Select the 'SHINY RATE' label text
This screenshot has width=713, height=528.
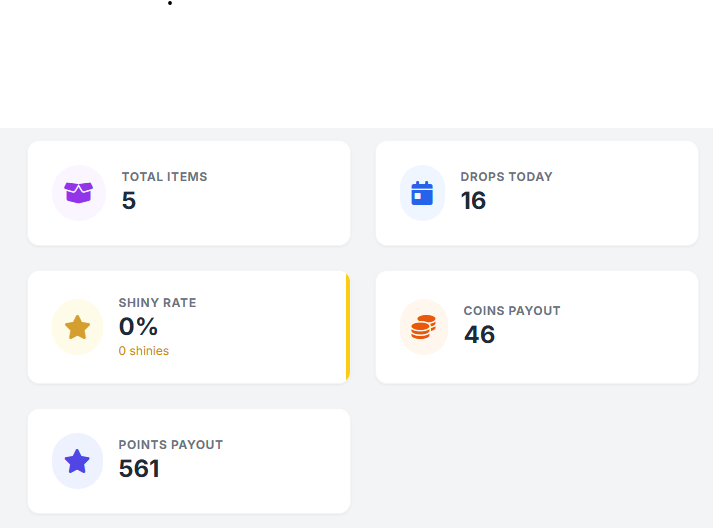(157, 303)
